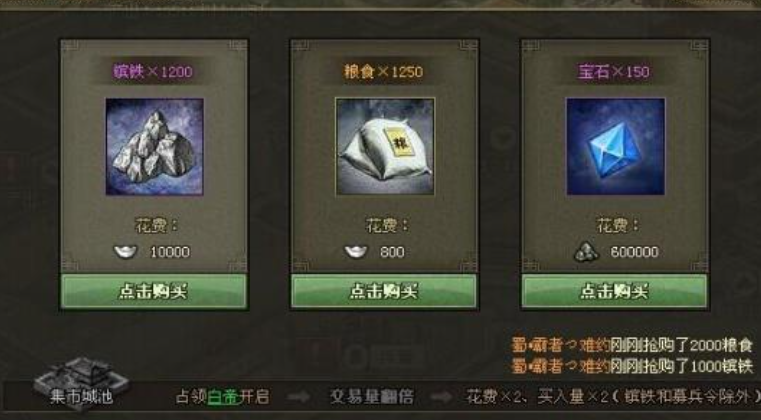Viewport: 761px width, 420px height.
Task: Click the 镔铁×1200 title label
Action: pyautogui.click(x=153, y=72)
